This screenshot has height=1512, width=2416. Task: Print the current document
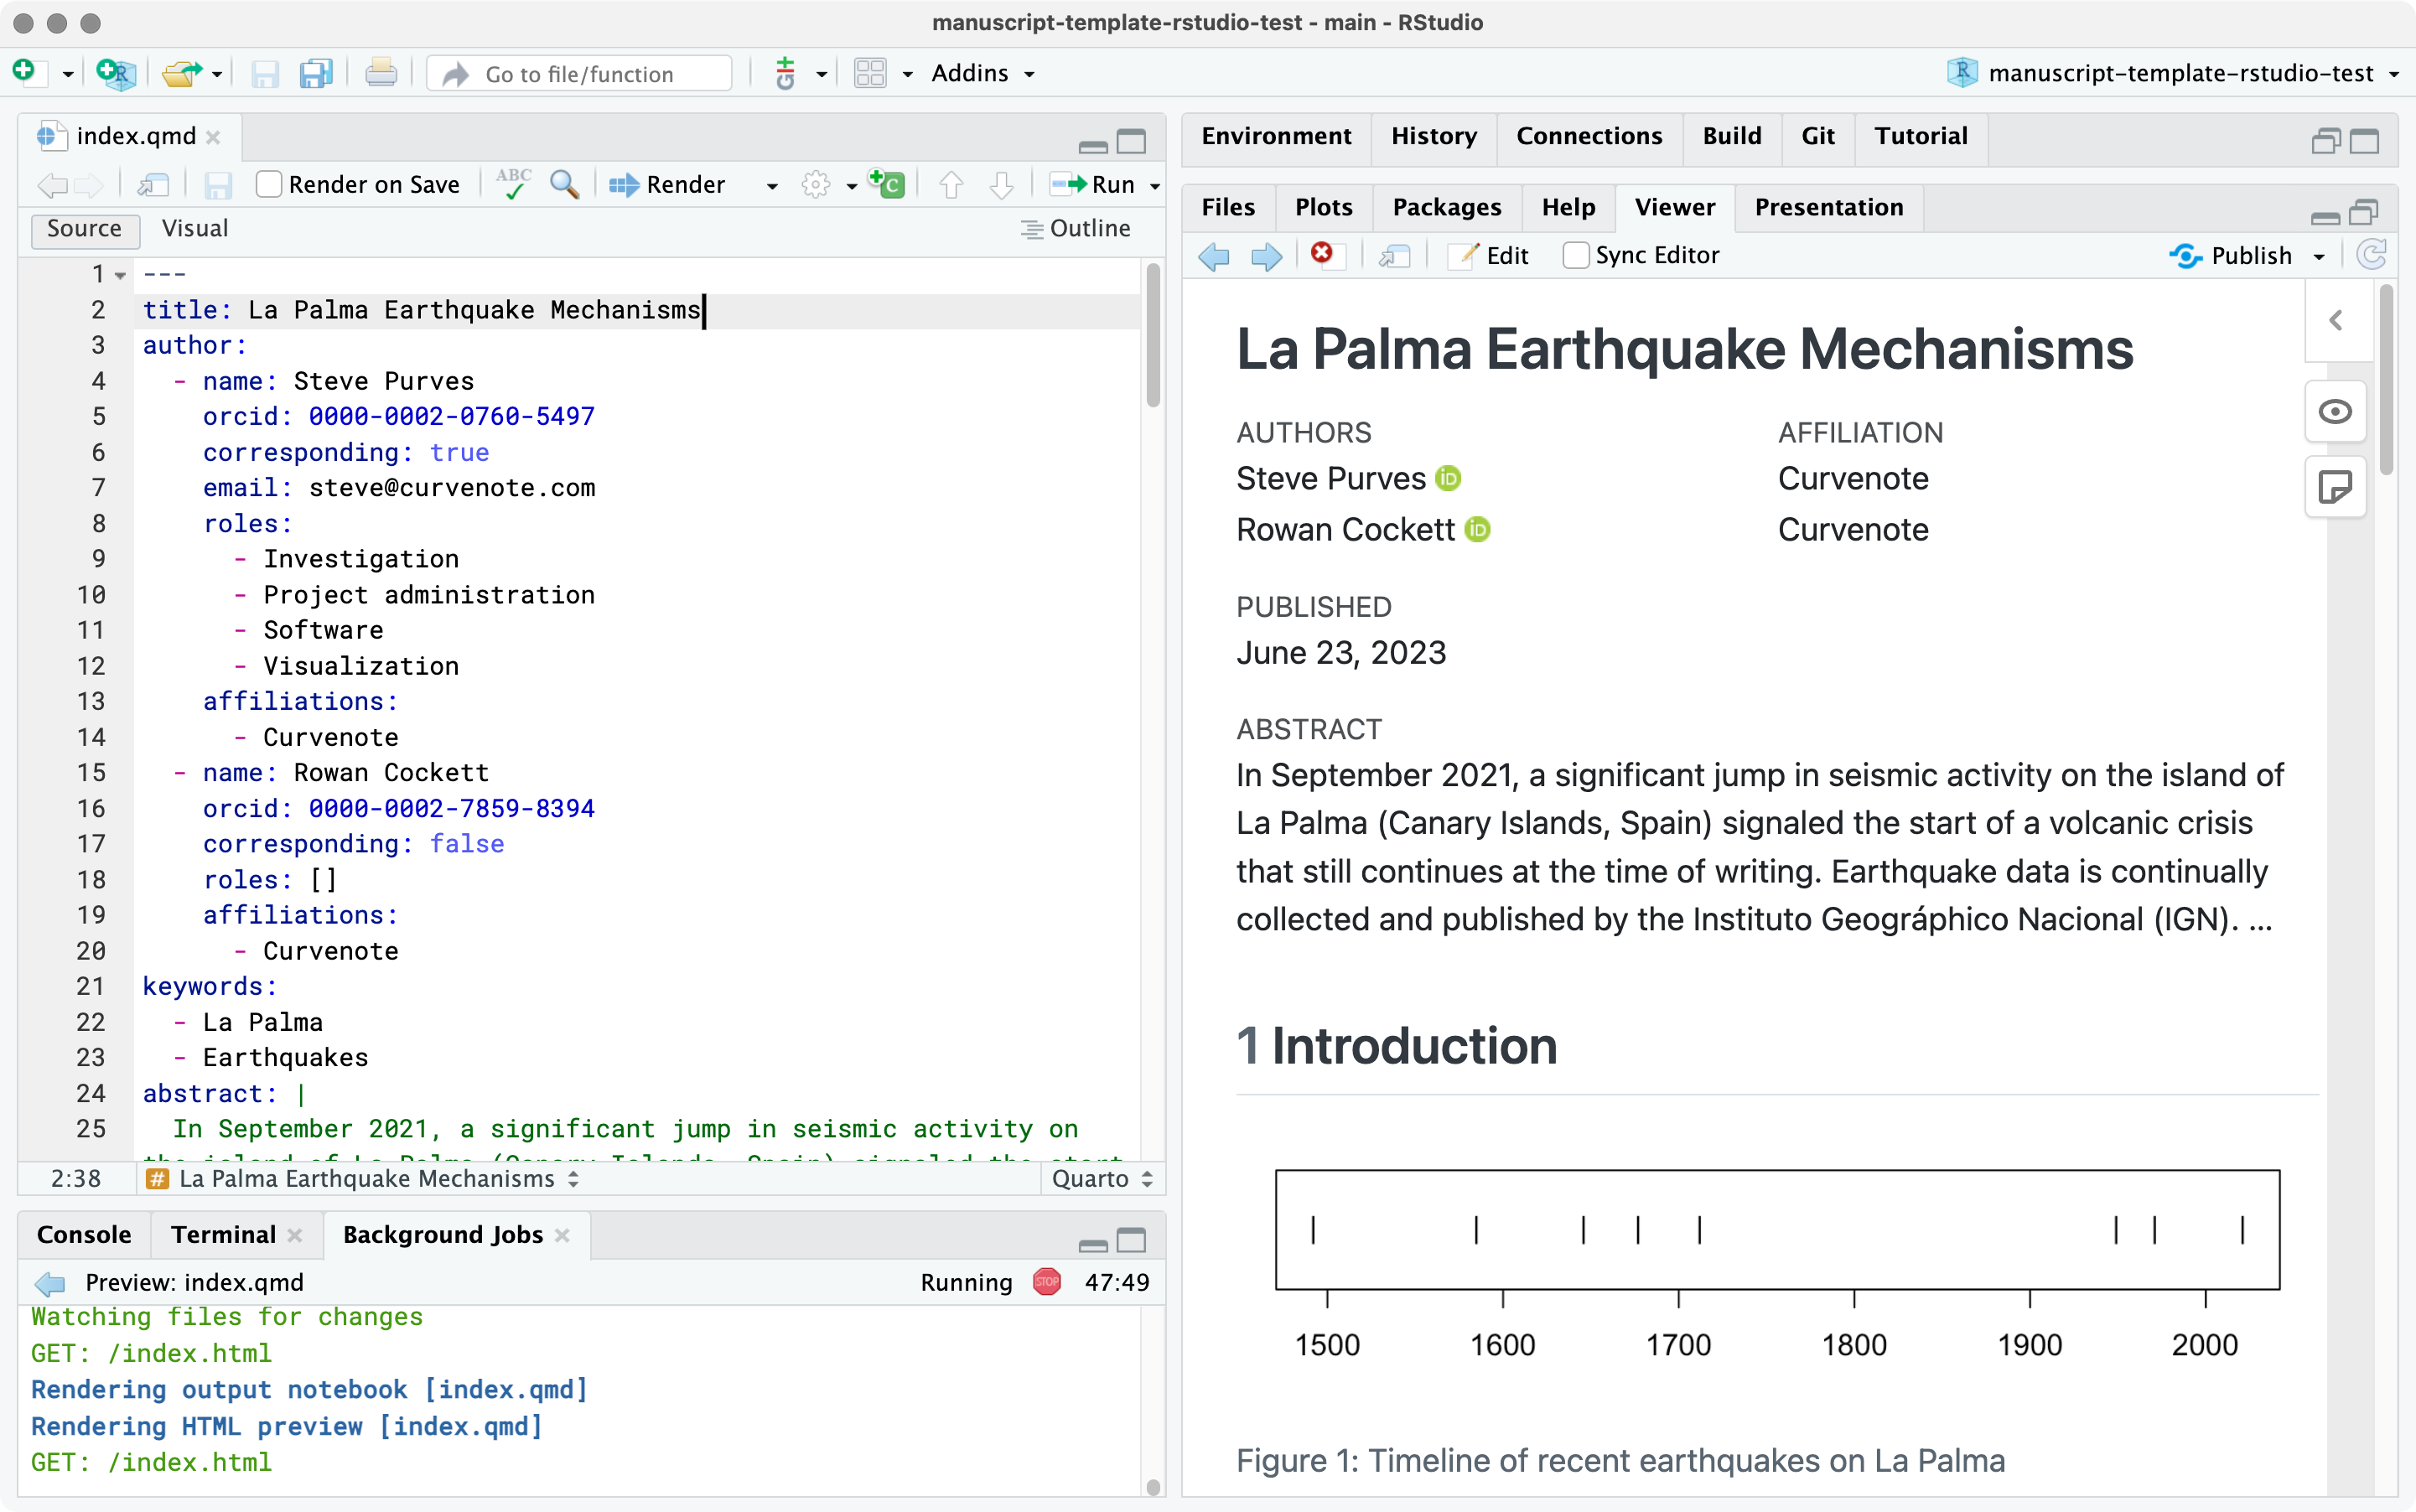coord(381,72)
